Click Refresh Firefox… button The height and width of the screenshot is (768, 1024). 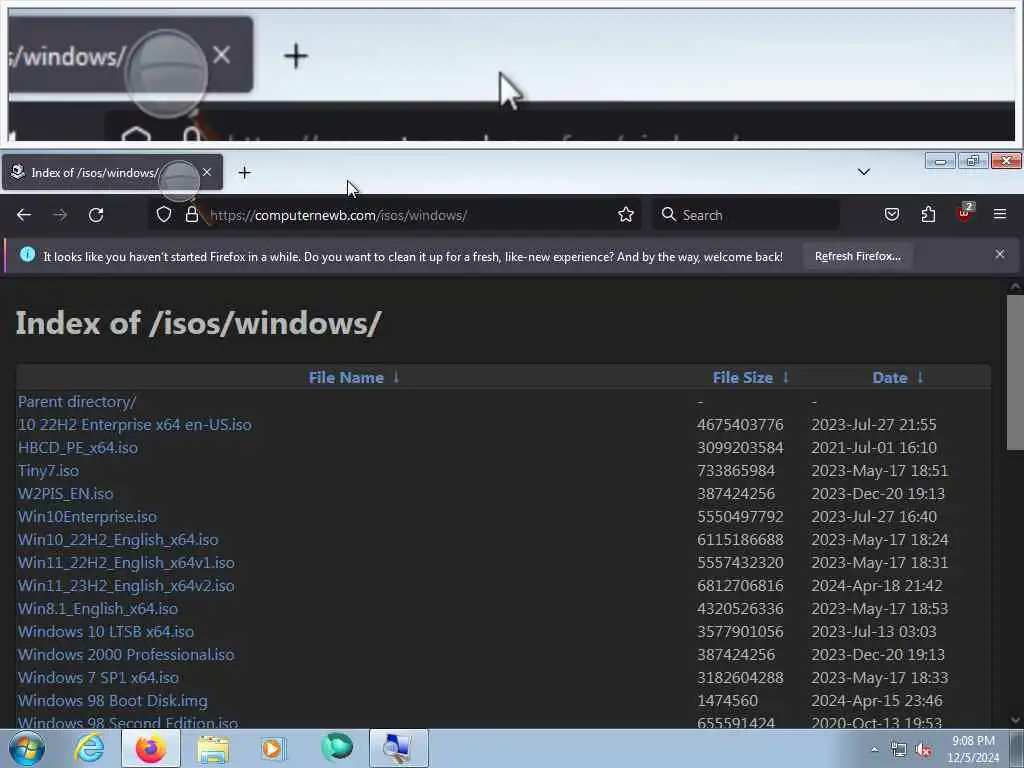coord(857,256)
